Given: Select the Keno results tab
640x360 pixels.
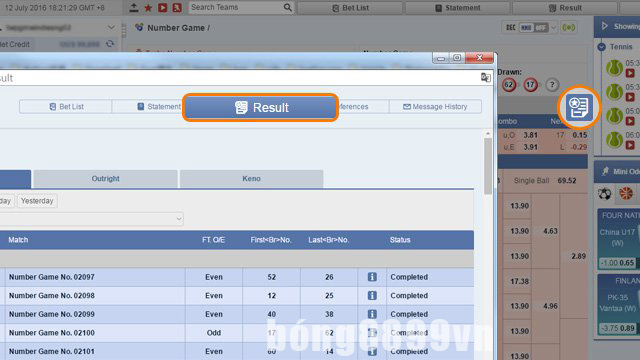Looking at the screenshot, I should point(251,179).
